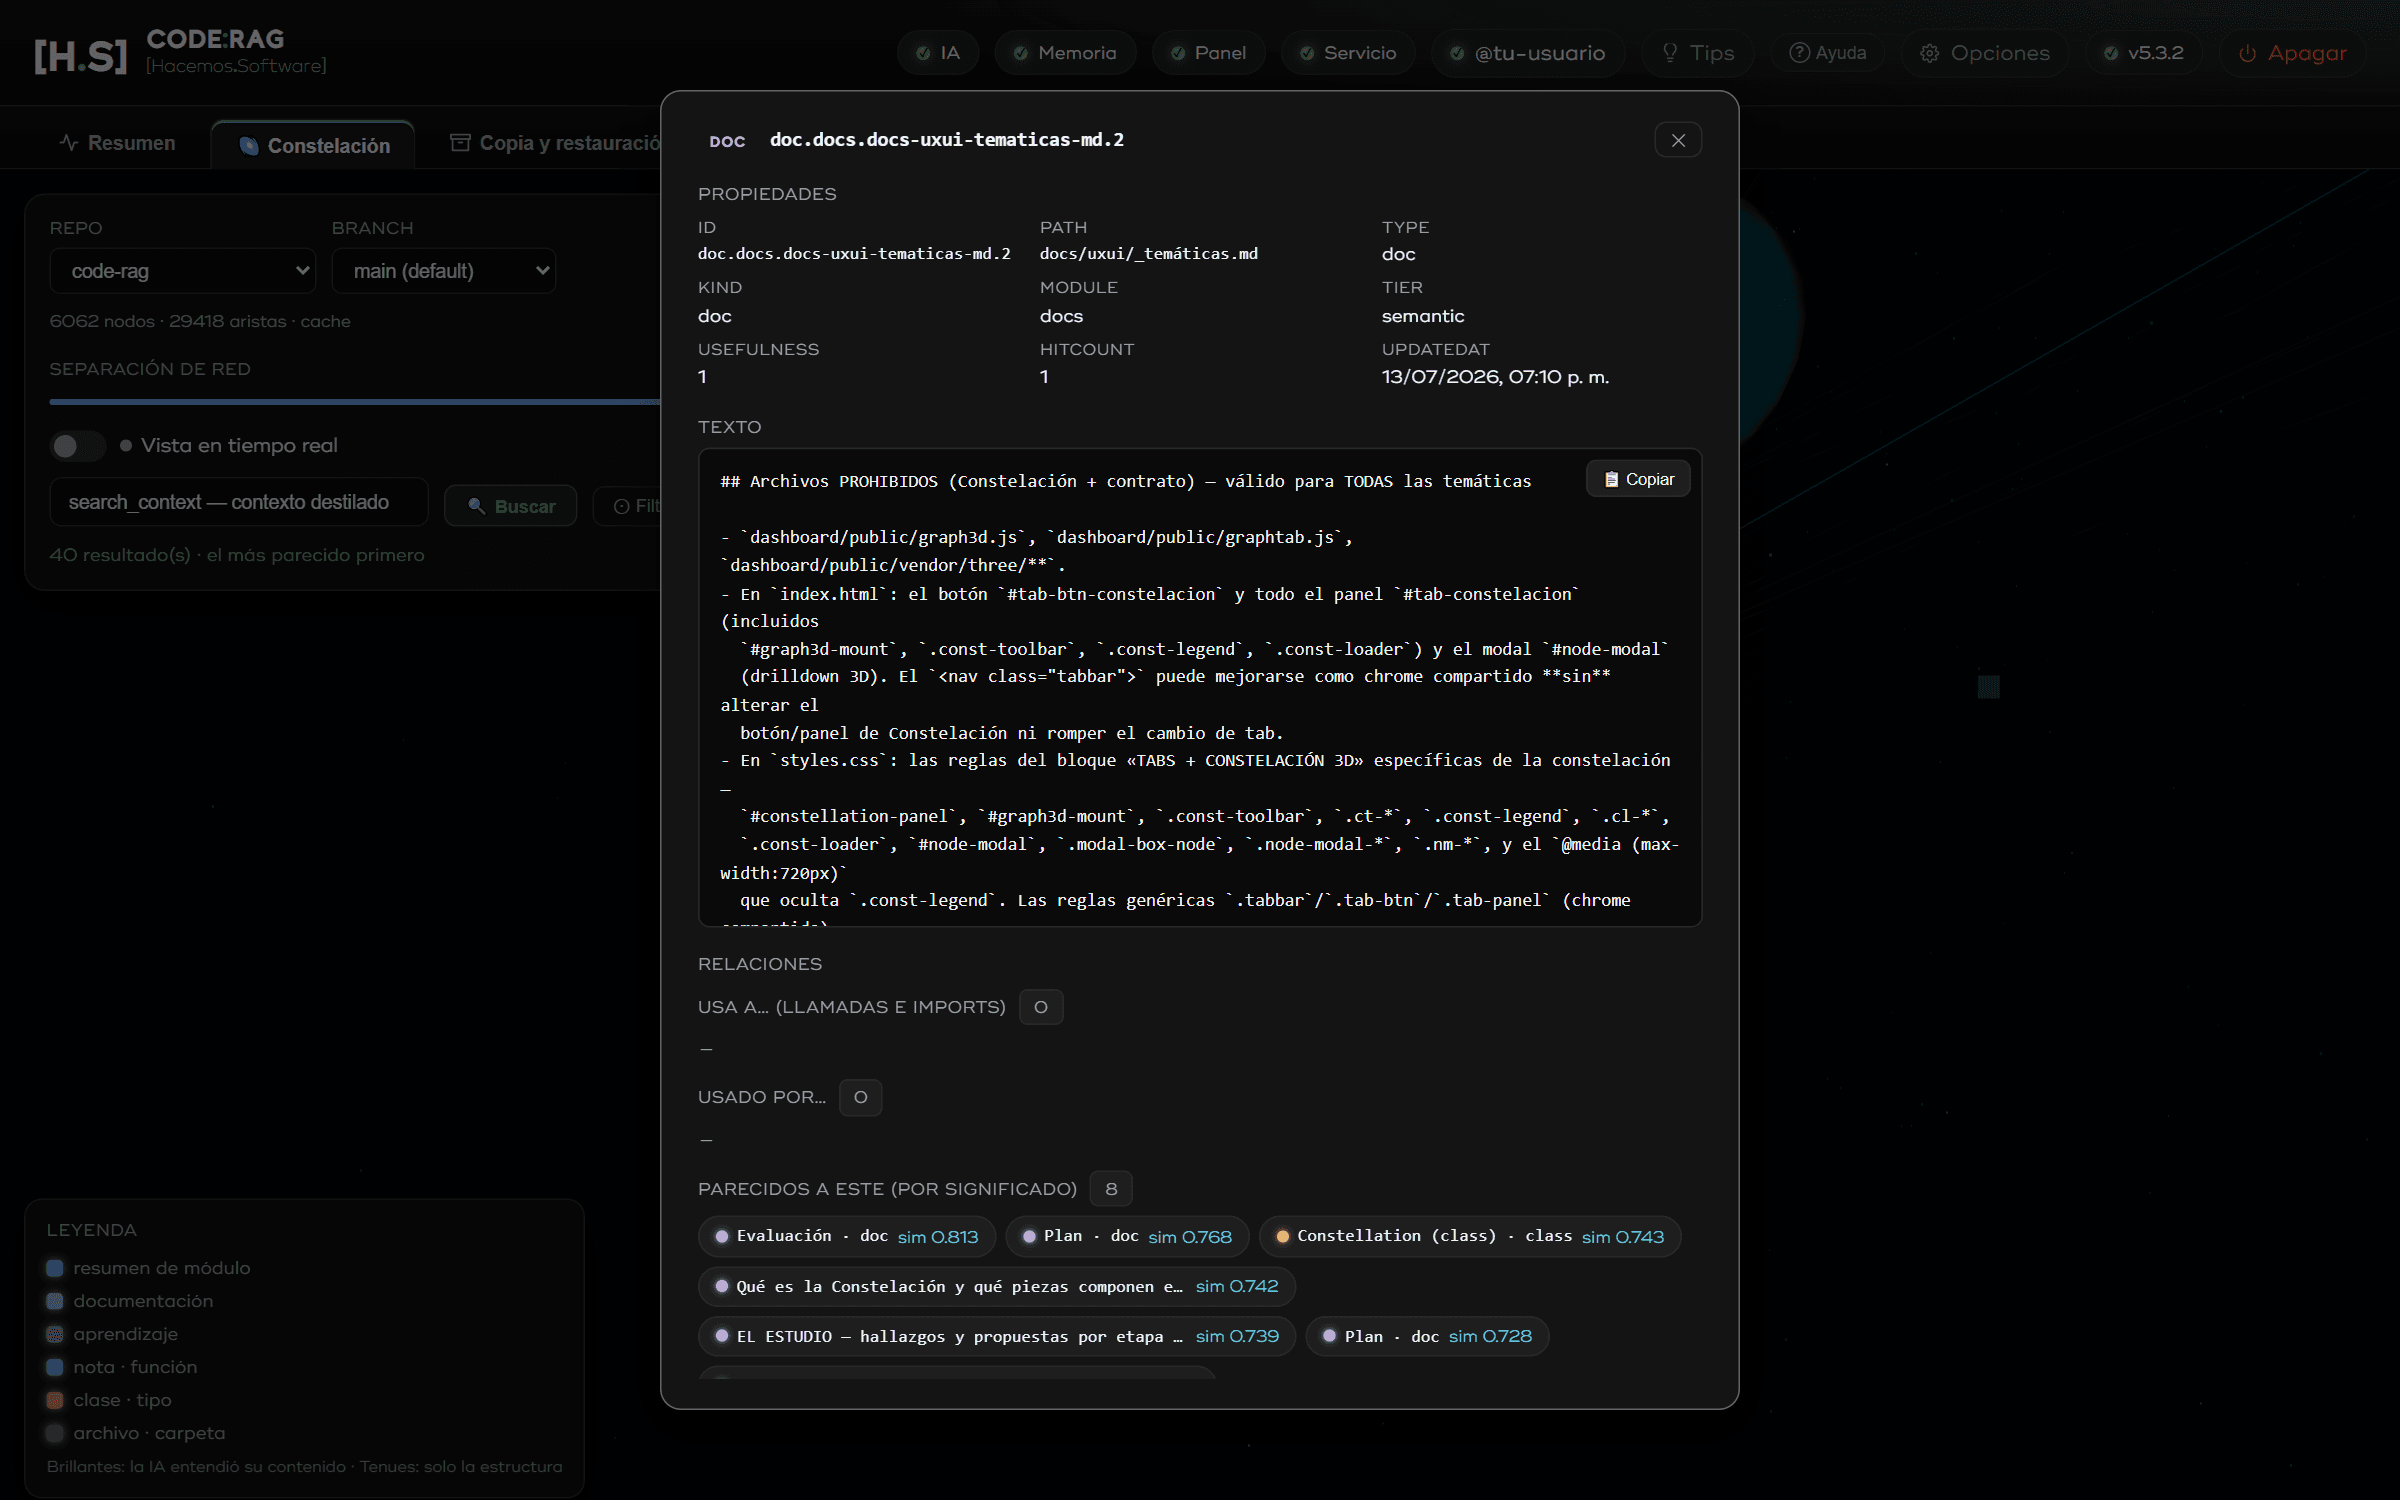Viewport: 2400px width, 1500px height.
Task: Open the BRANCH main (default) dropdown
Action: tap(443, 270)
